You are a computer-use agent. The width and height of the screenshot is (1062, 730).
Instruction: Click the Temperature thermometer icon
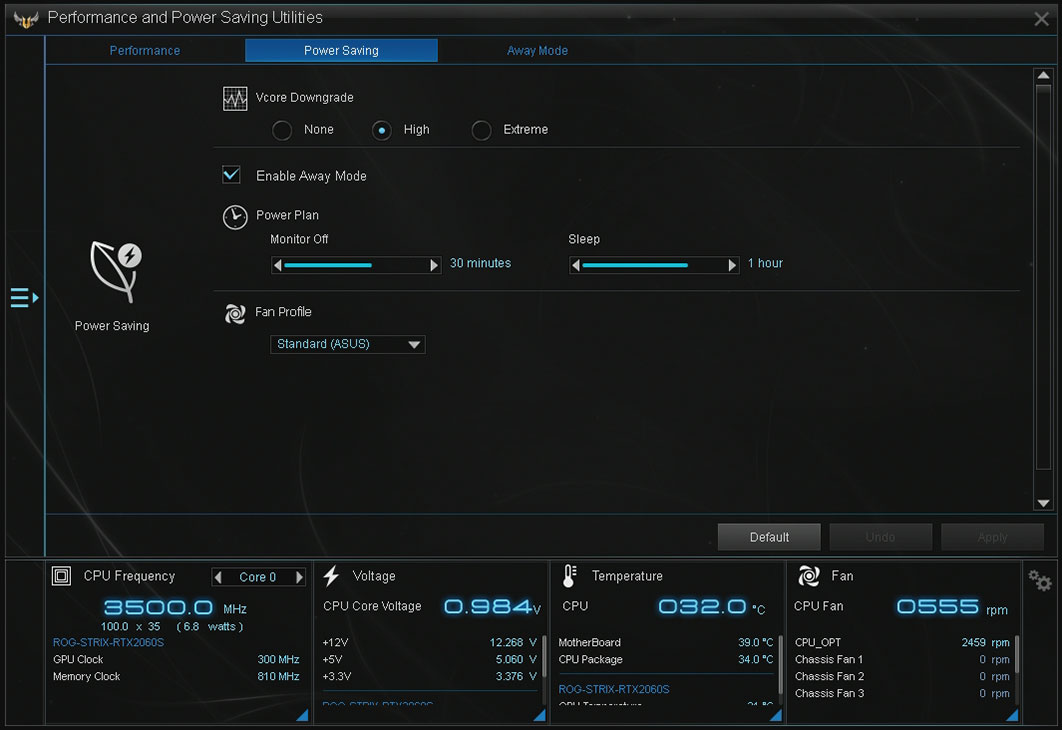(570, 576)
